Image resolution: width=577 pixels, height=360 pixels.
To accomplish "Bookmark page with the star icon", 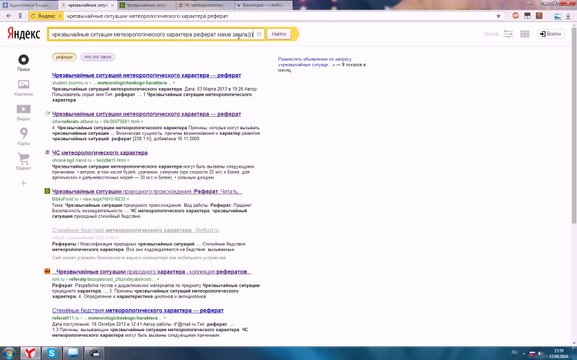I will pyautogui.click(x=498, y=16).
